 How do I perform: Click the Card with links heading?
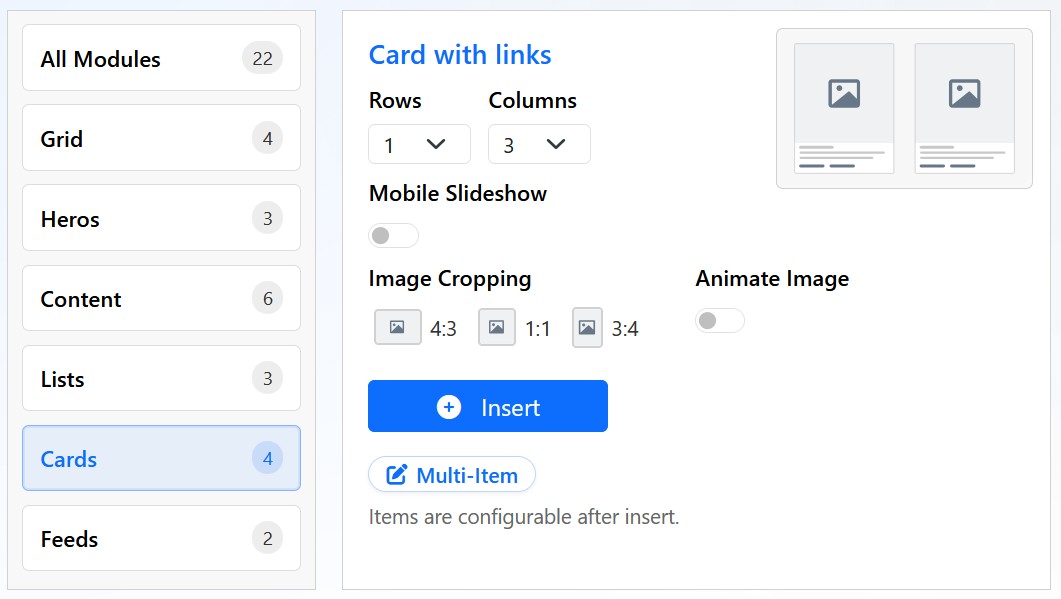point(460,55)
